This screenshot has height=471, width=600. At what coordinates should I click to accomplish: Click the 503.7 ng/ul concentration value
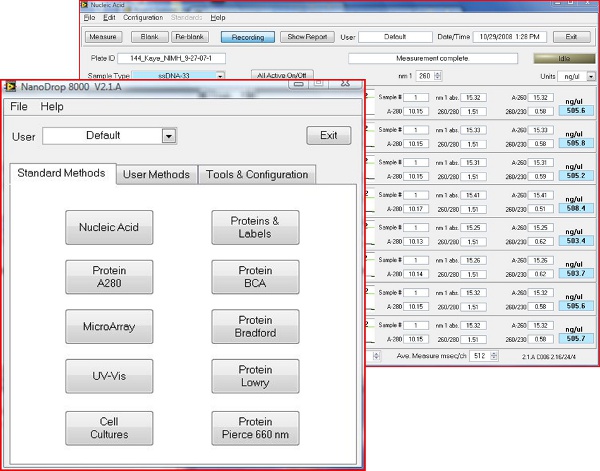click(x=576, y=273)
